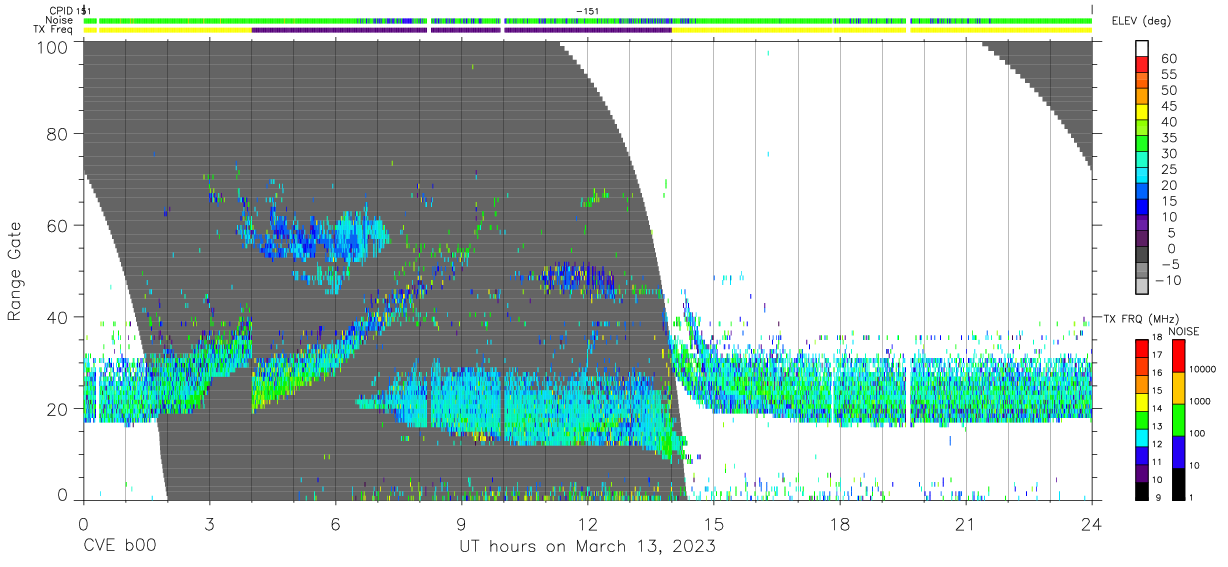
Task: Click the green-blue Noise bar along the top
Action: pyautogui.click(x=587, y=20)
